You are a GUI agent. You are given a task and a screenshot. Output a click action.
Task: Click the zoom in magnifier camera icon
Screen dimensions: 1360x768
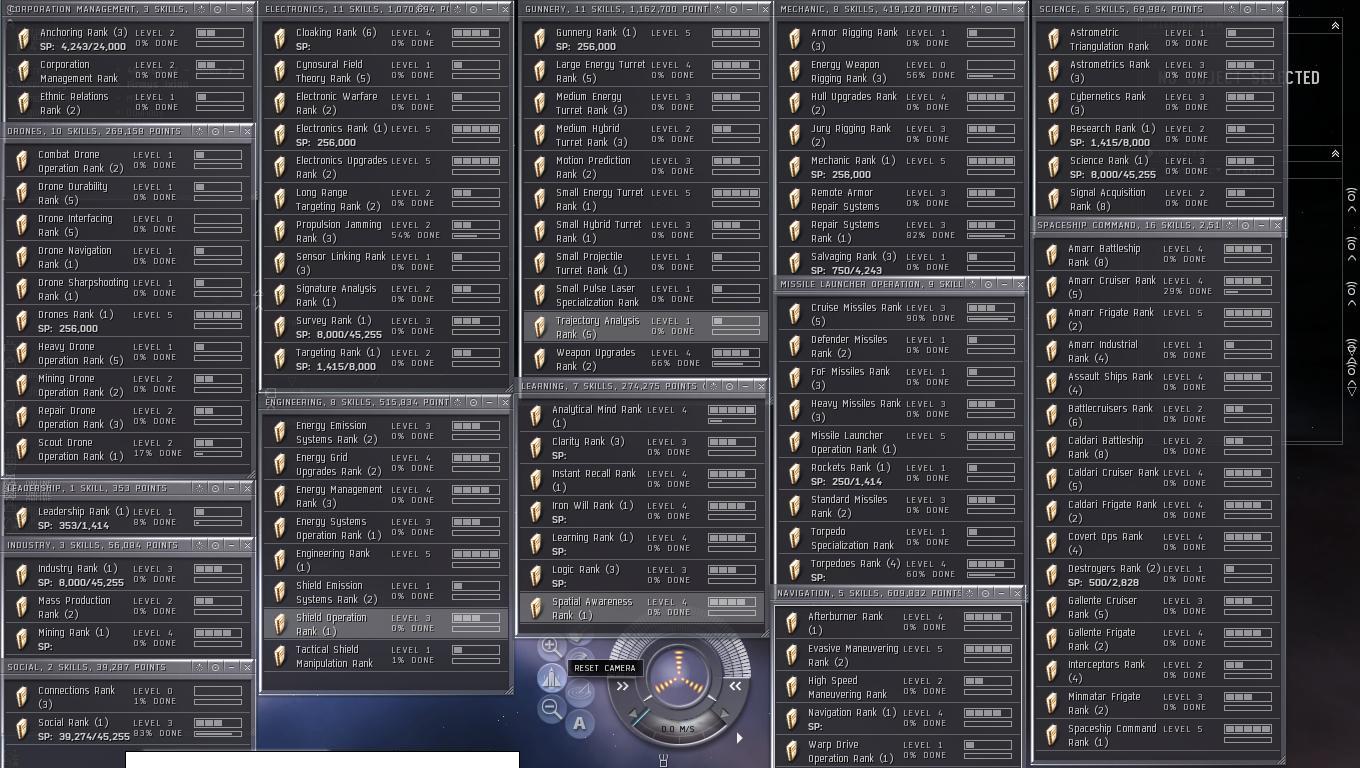[550, 647]
